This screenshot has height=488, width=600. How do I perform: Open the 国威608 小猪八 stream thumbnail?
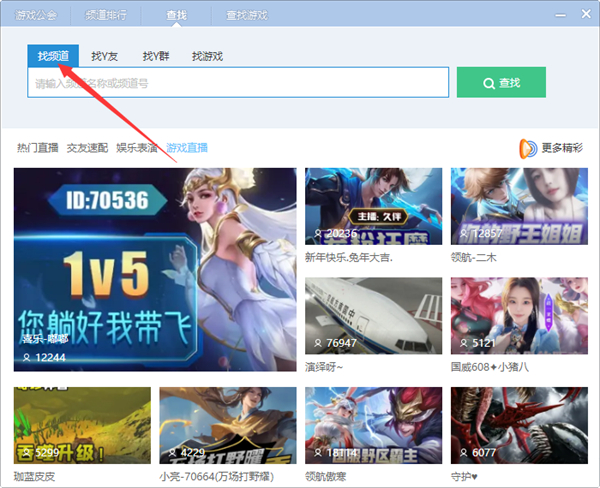[x=518, y=315]
